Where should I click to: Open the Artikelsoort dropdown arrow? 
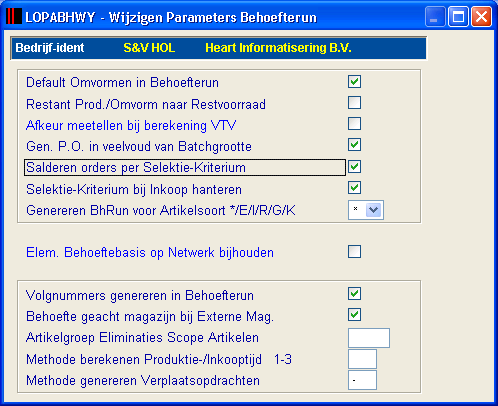[373, 210]
